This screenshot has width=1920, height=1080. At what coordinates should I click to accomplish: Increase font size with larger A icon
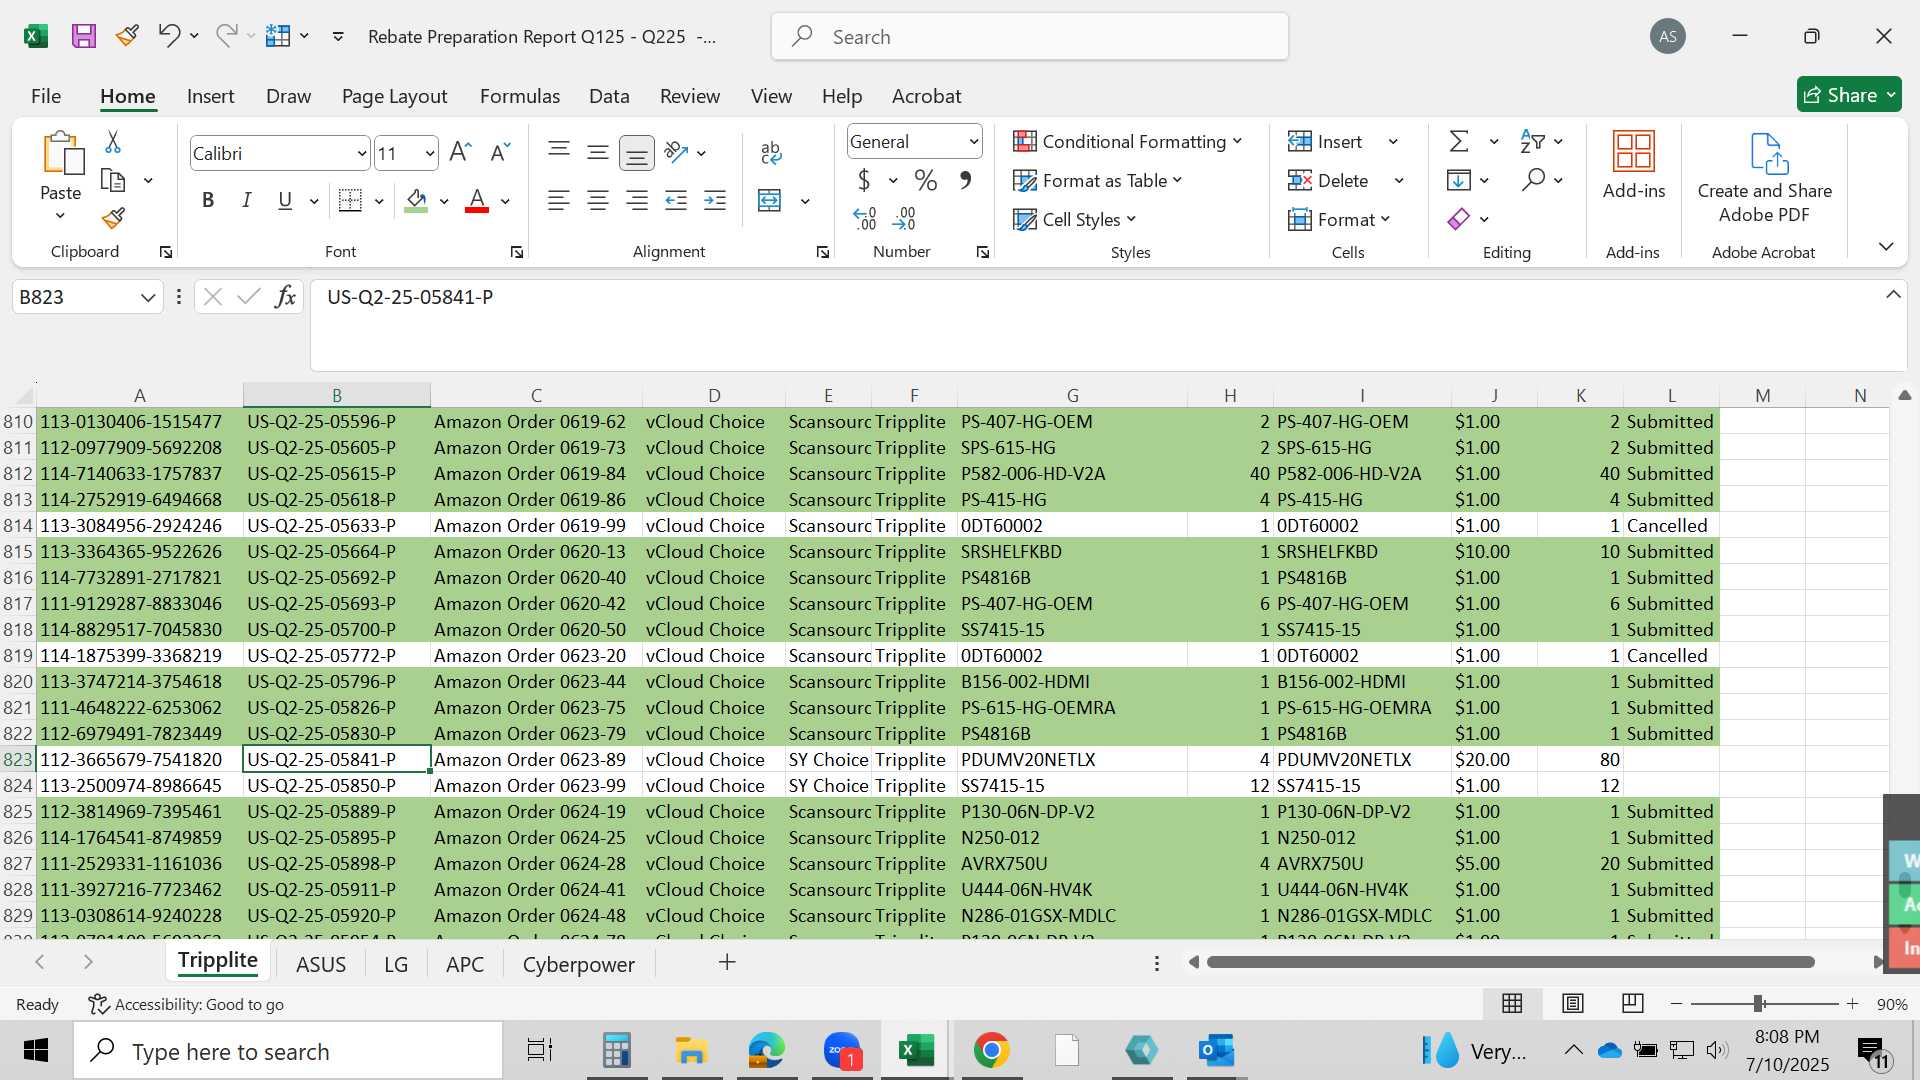pos(460,152)
